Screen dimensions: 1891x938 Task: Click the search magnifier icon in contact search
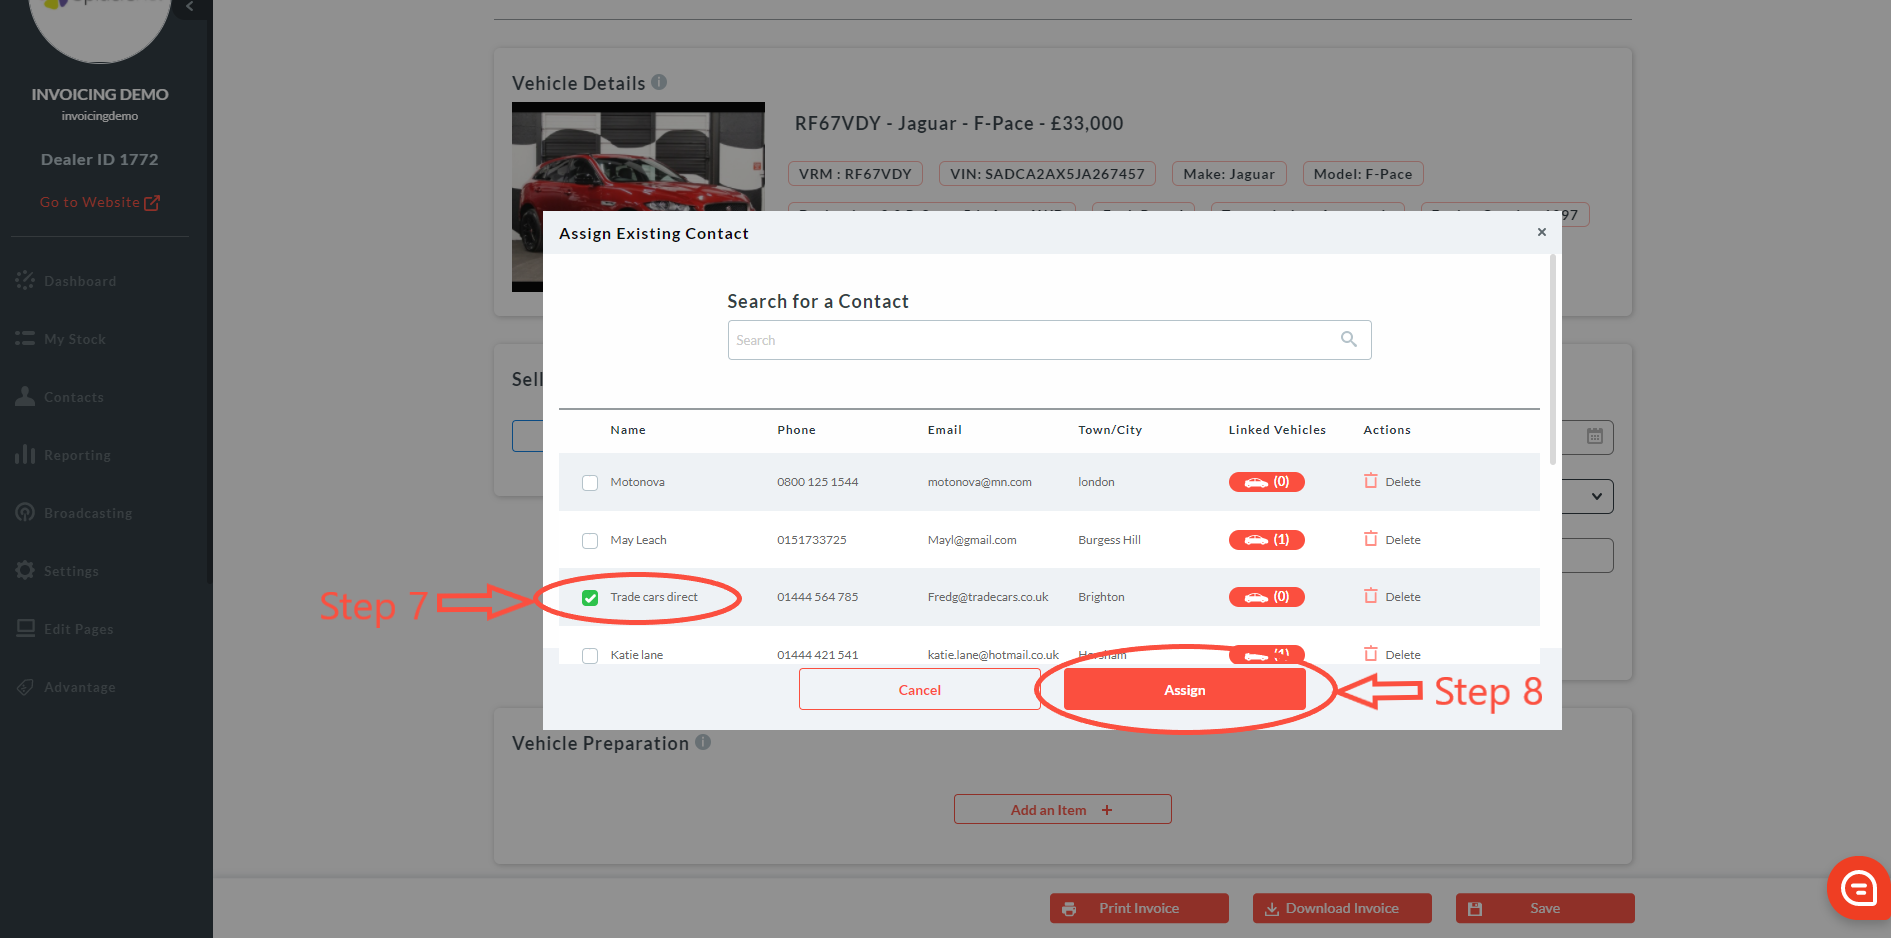point(1348,340)
